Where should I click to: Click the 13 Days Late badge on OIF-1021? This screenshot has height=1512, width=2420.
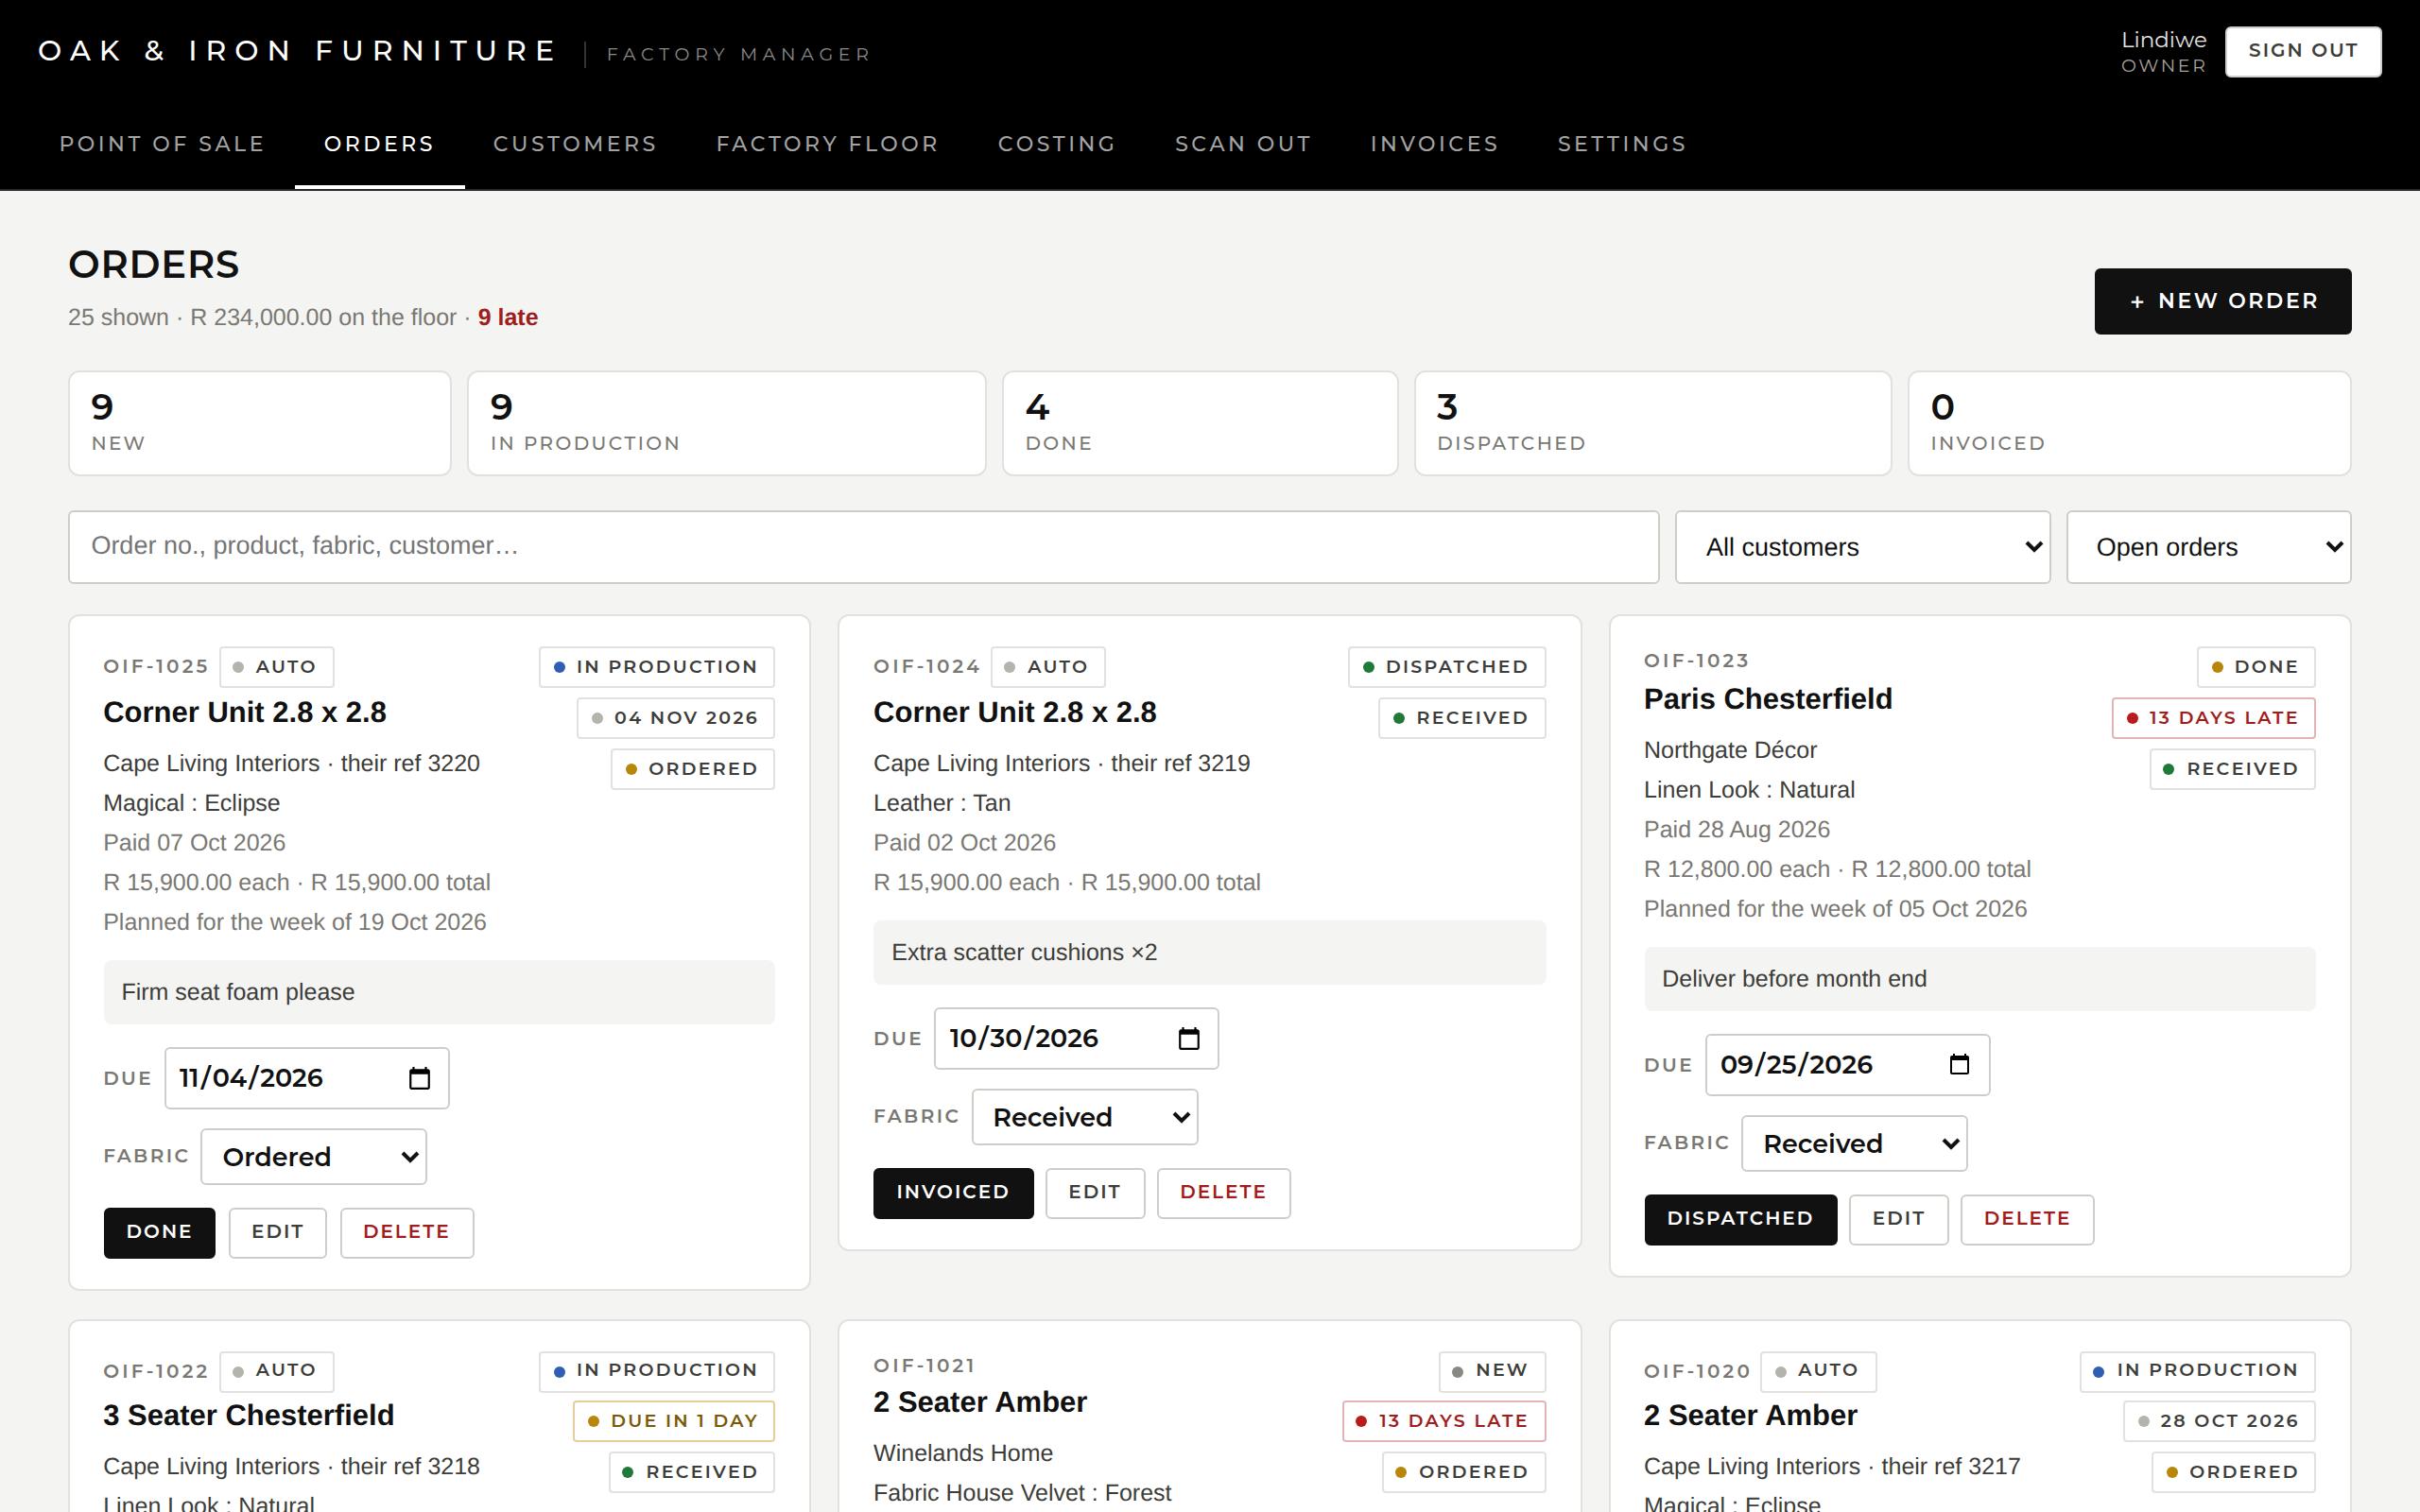click(x=1444, y=1421)
